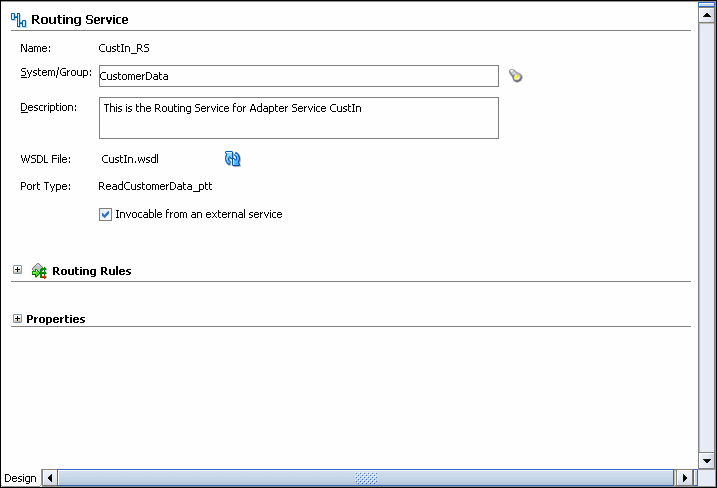Click the vertical scrollbar up arrow

pyautogui.click(x=707, y=15)
